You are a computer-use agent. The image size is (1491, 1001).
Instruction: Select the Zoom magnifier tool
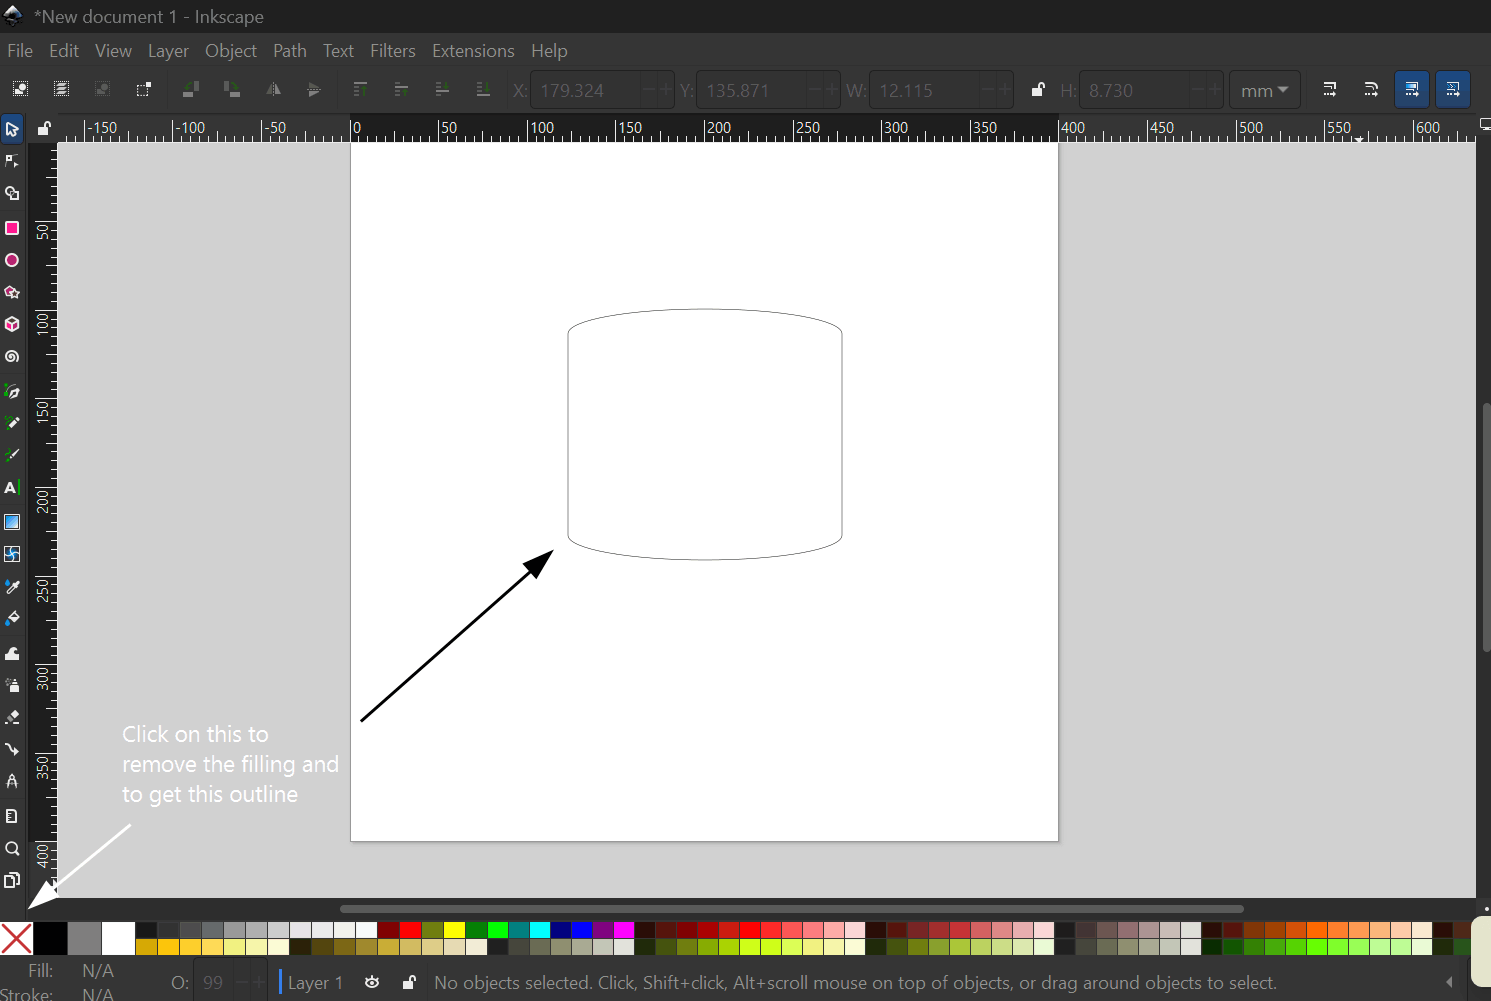pyautogui.click(x=12, y=849)
